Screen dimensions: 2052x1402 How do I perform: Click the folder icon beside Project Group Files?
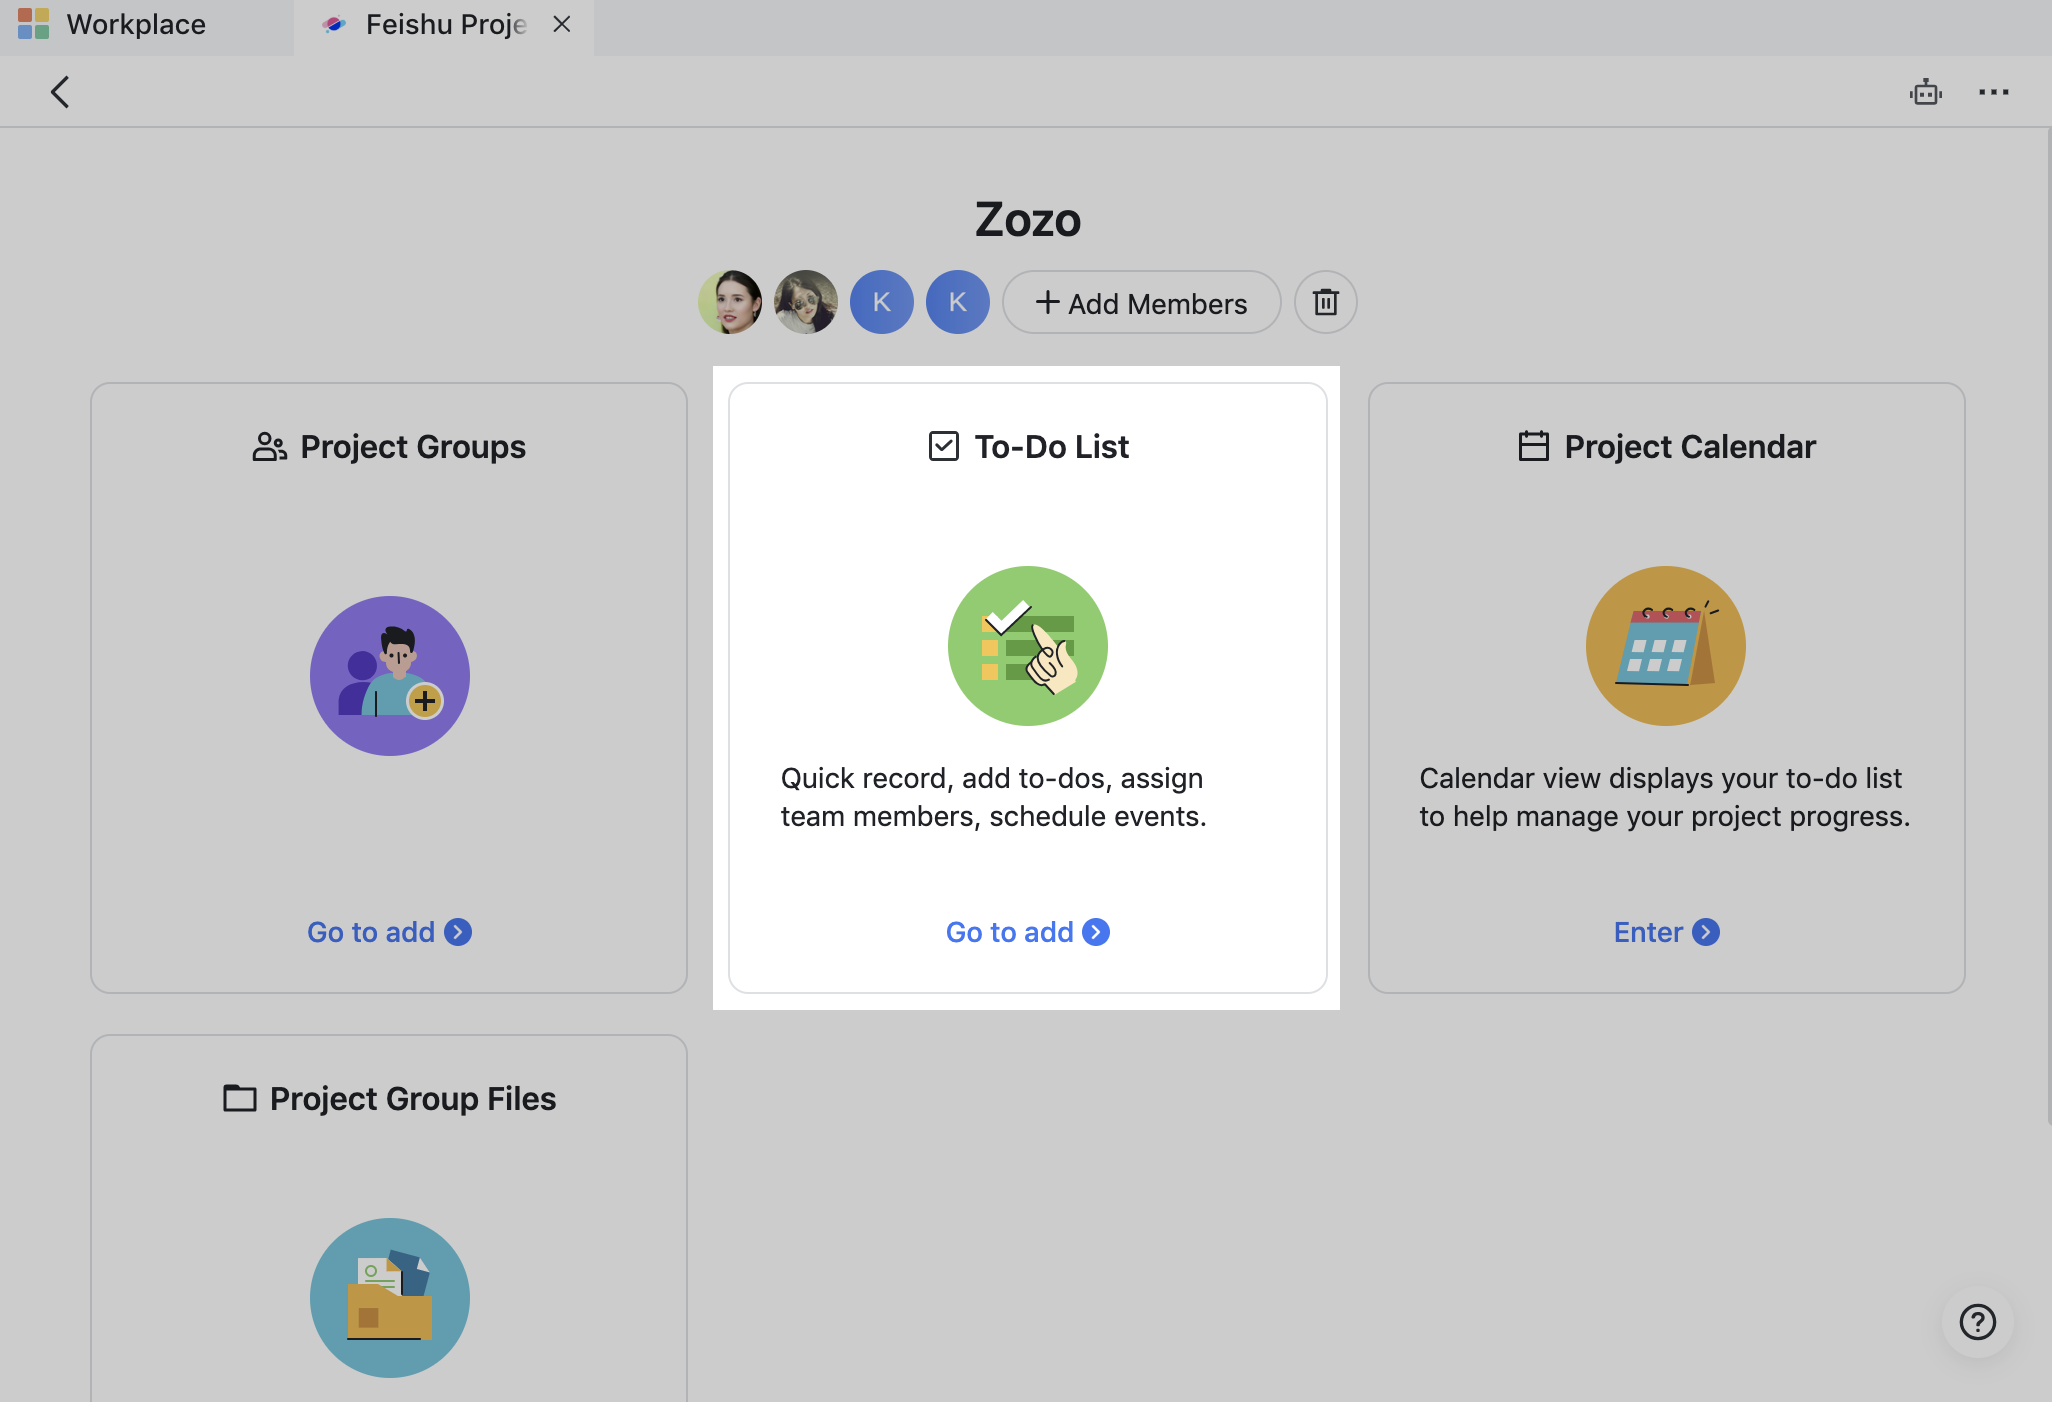(x=240, y=1098)
